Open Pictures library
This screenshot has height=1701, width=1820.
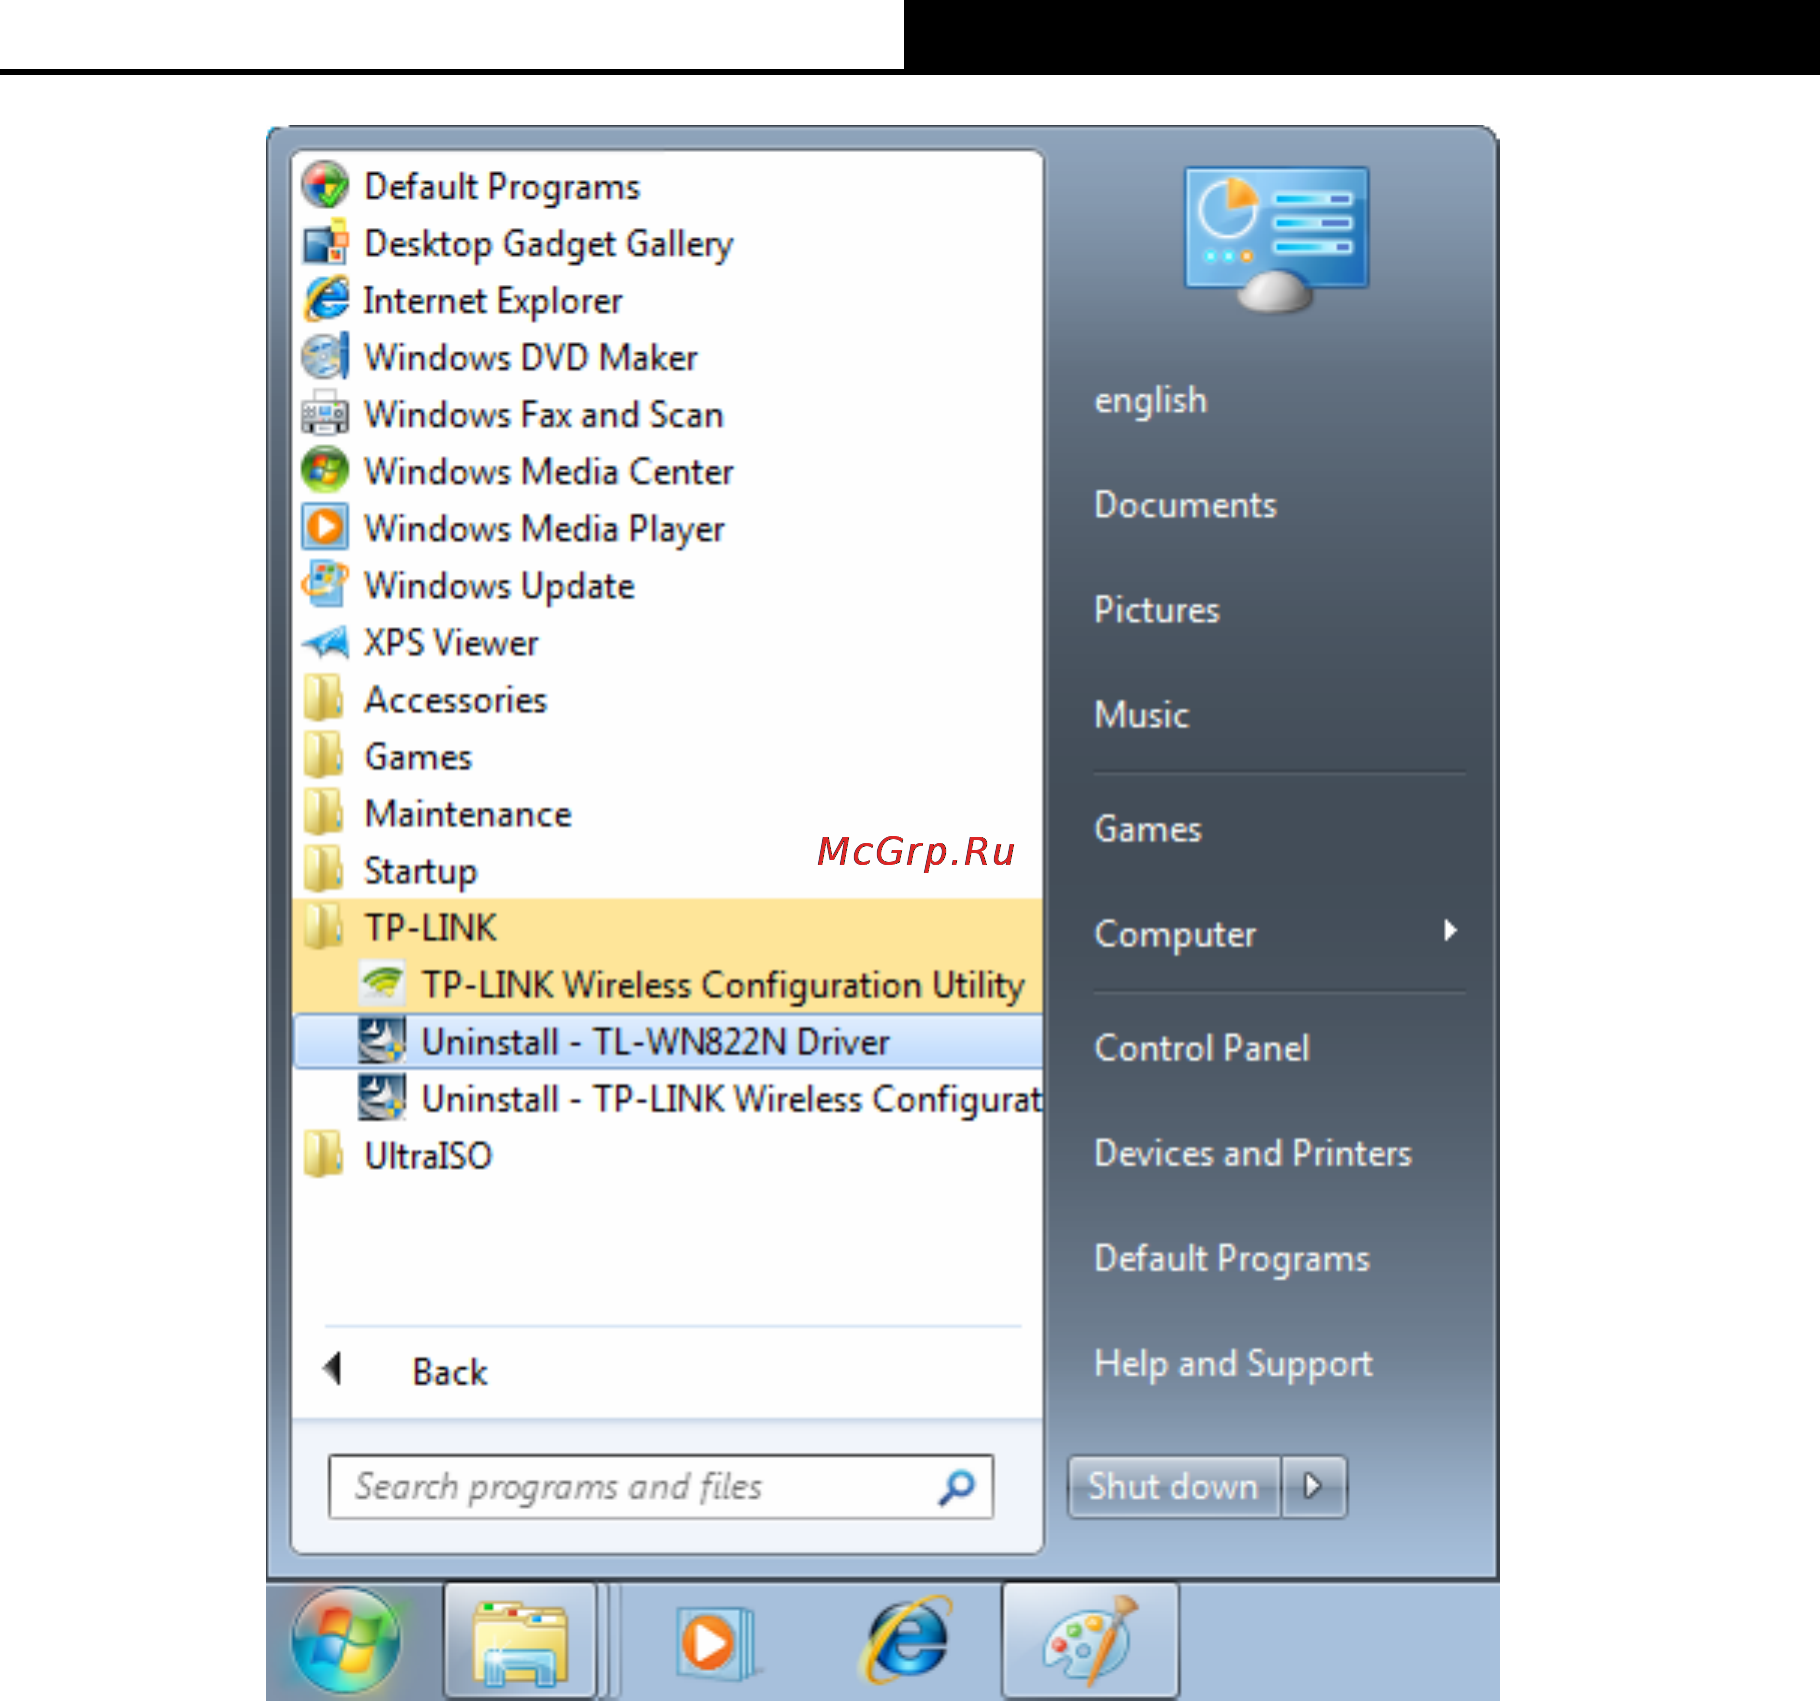(x=1157, y=609)
